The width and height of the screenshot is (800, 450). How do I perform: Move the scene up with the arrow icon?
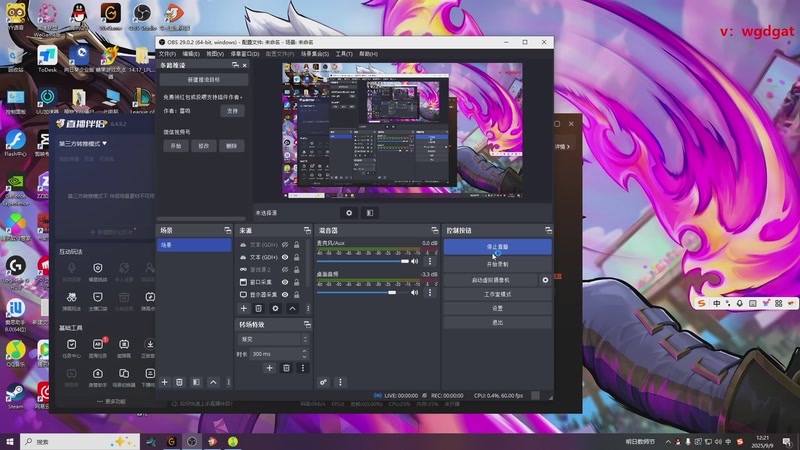(x=213, y=382)
